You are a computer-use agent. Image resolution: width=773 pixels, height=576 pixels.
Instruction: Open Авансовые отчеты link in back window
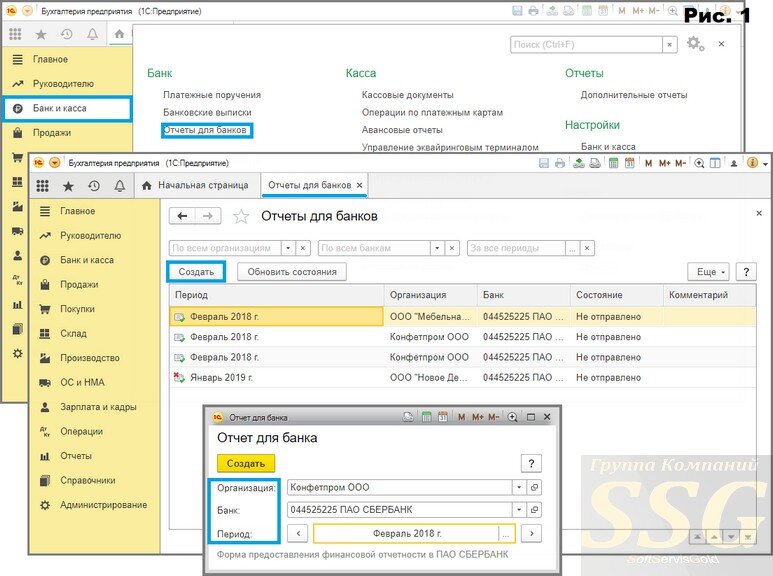click(402, 130)
